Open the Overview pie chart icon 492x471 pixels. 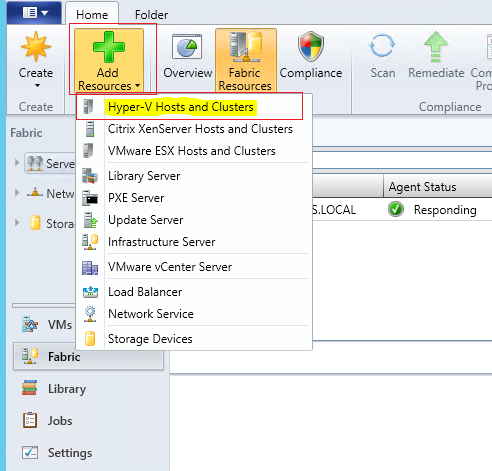pos(187,47)
